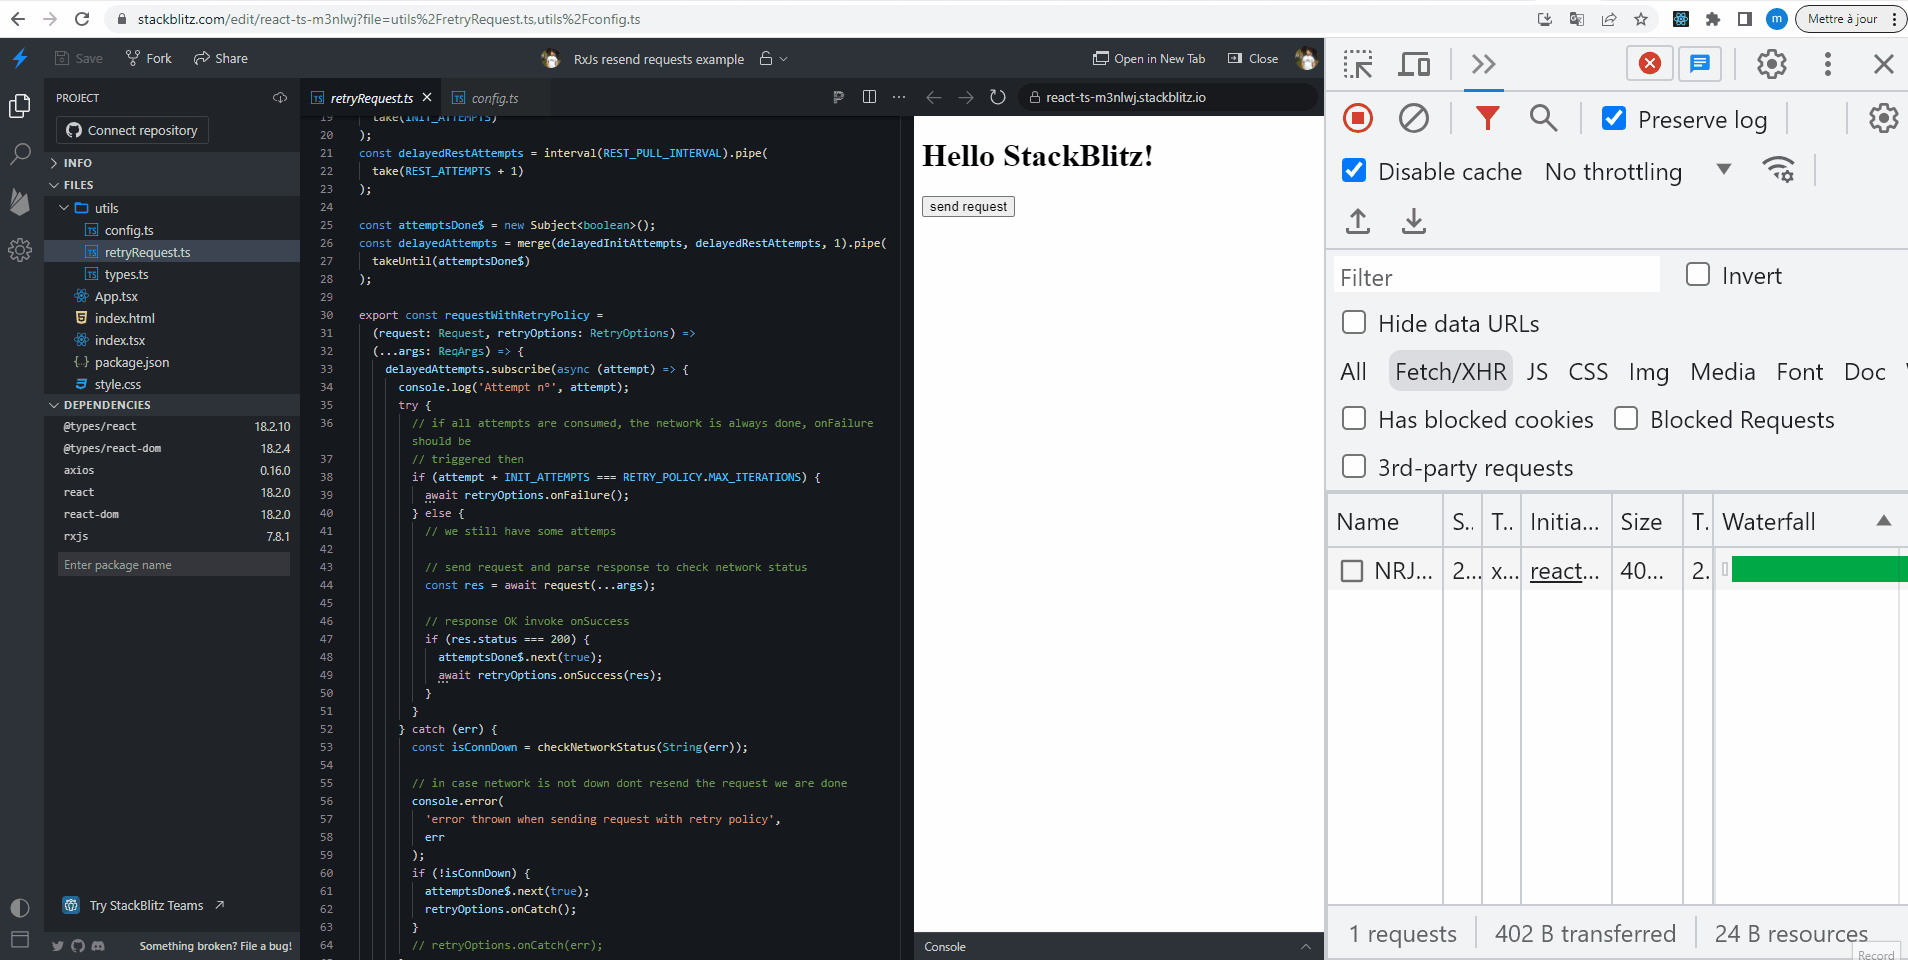
Task: Import HAR file upload icon
Action: [x=1358, y=221]
